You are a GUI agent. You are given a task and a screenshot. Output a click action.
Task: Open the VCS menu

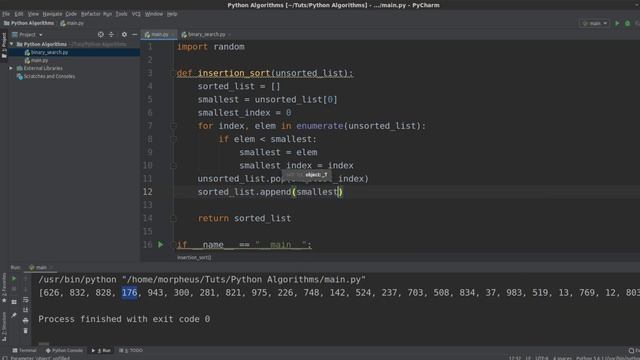coord(136,14)
